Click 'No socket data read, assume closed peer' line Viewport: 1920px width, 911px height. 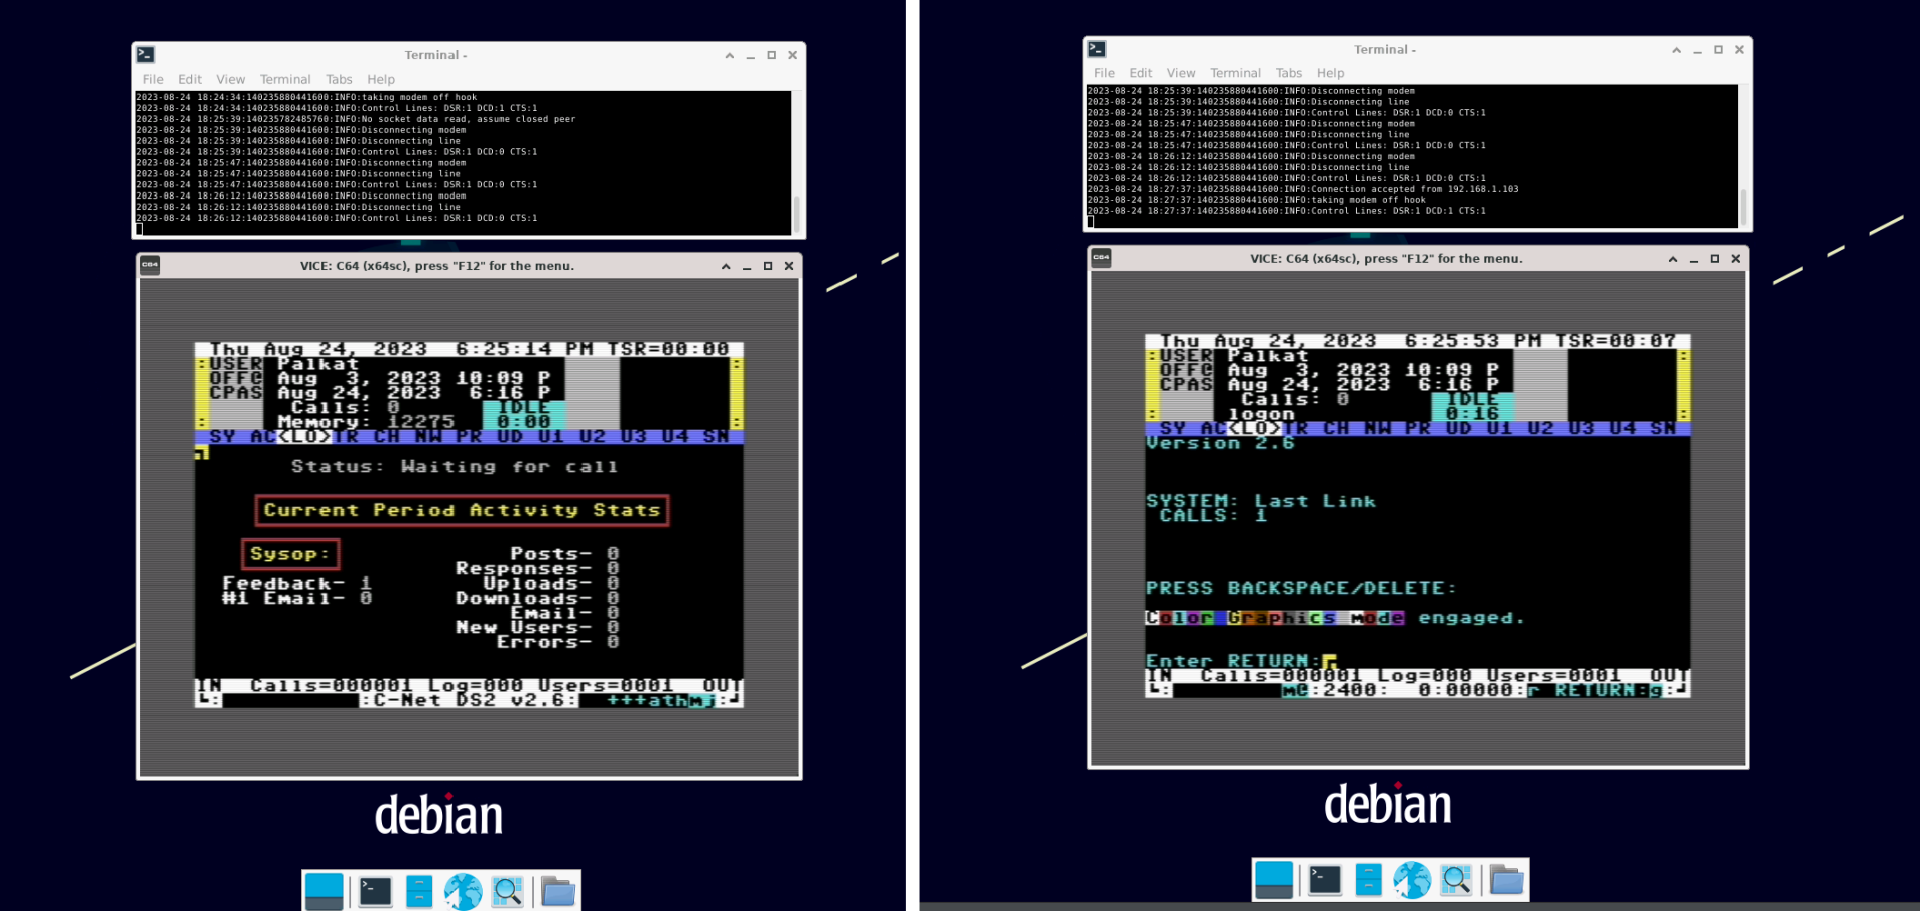(356, 119)
